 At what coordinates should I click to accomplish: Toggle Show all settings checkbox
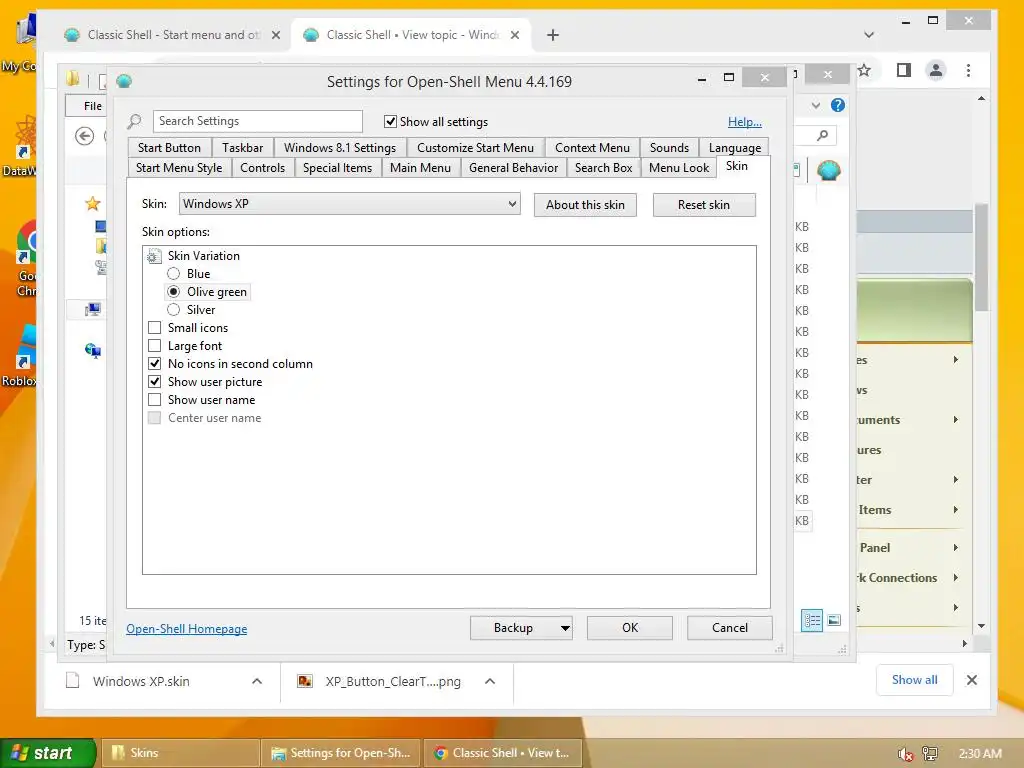click(391, 121)
